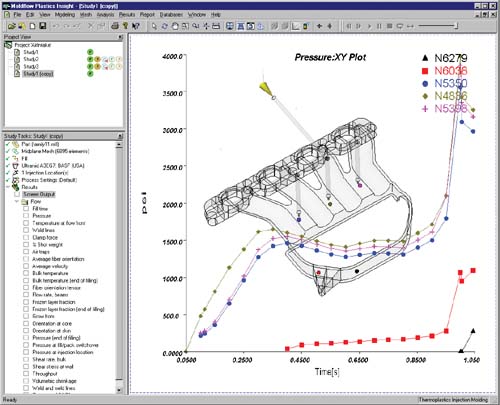Collapse the Study Tasks panel header arrow
This screenshot has height=405, width=500.
[x=120, y=136]
